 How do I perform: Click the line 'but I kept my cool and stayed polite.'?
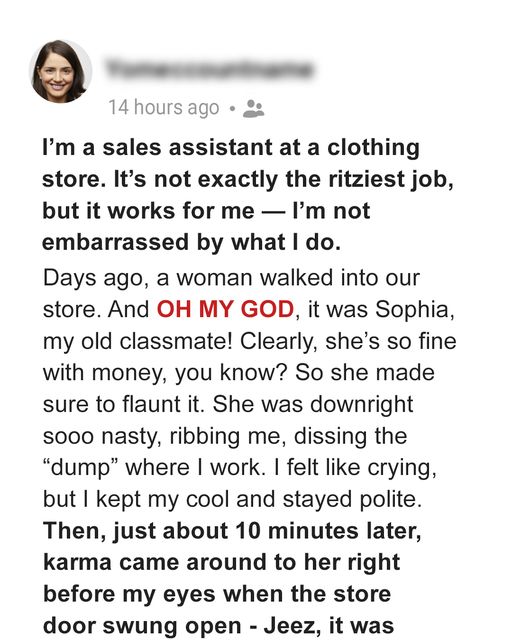click(x=232, y=499)
